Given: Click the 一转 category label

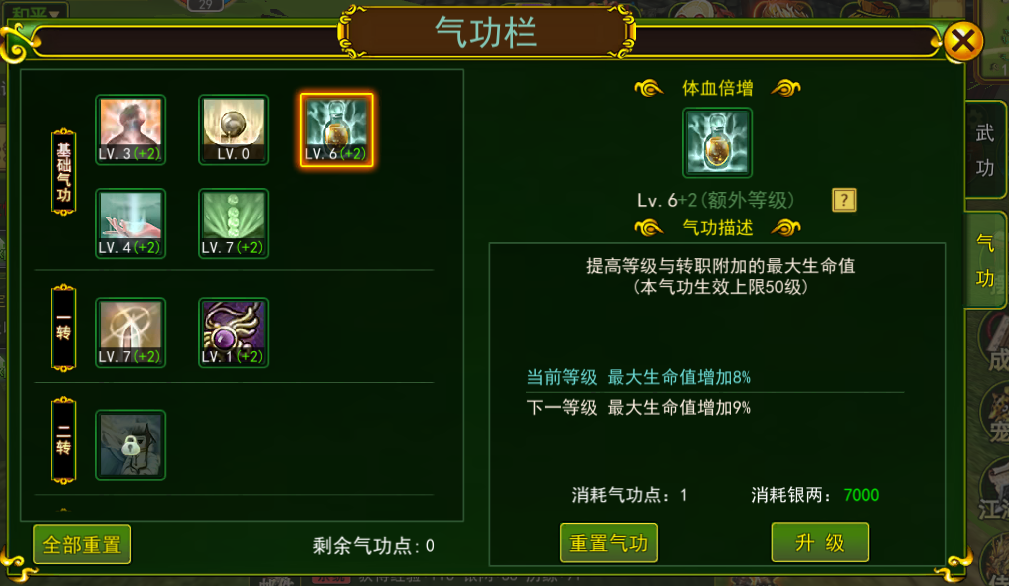Looking at the screenshot, I should 64,328.
